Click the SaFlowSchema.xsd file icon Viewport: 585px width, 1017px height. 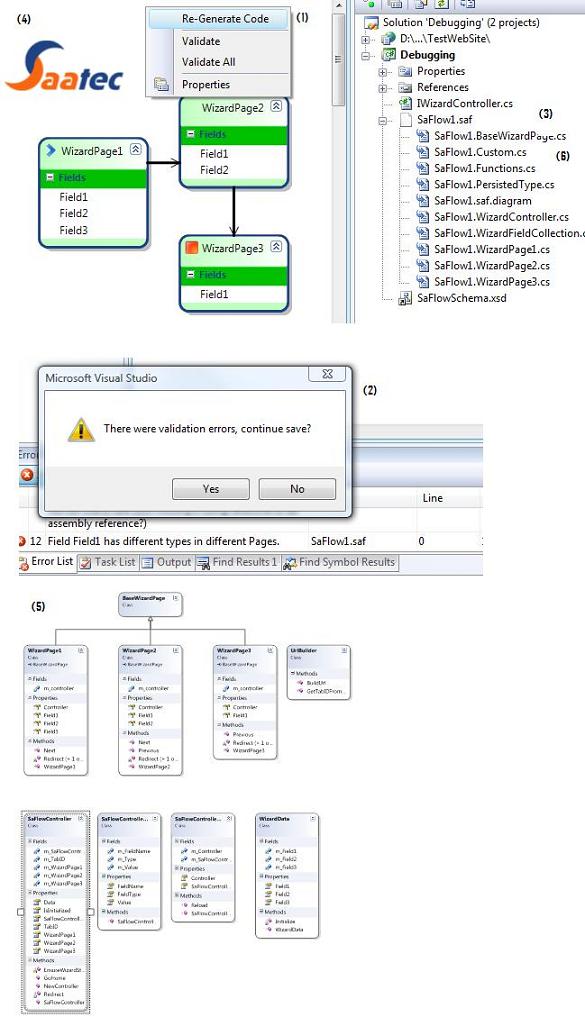coord(405,298)
